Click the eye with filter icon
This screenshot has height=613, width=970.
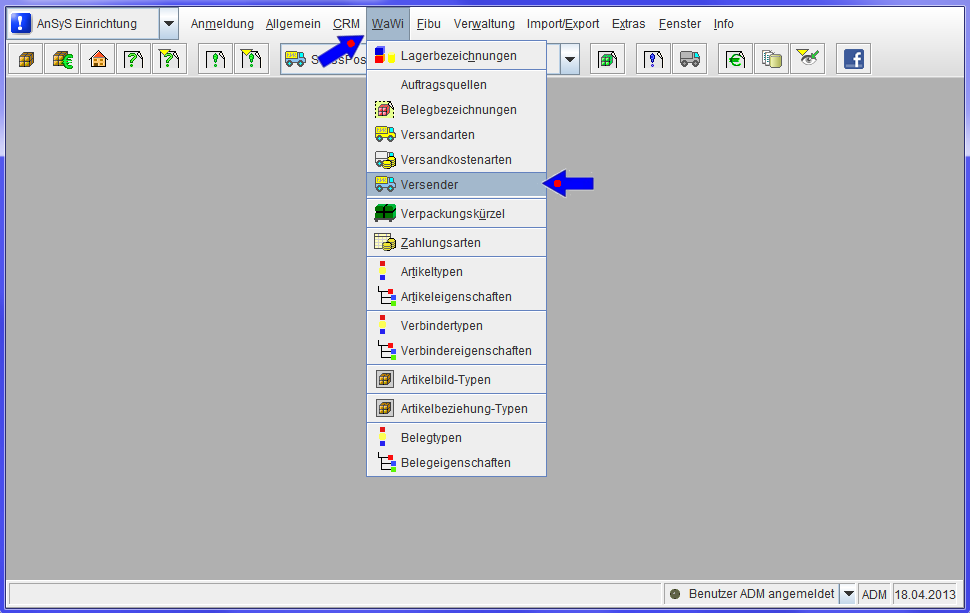coord(807,60)
